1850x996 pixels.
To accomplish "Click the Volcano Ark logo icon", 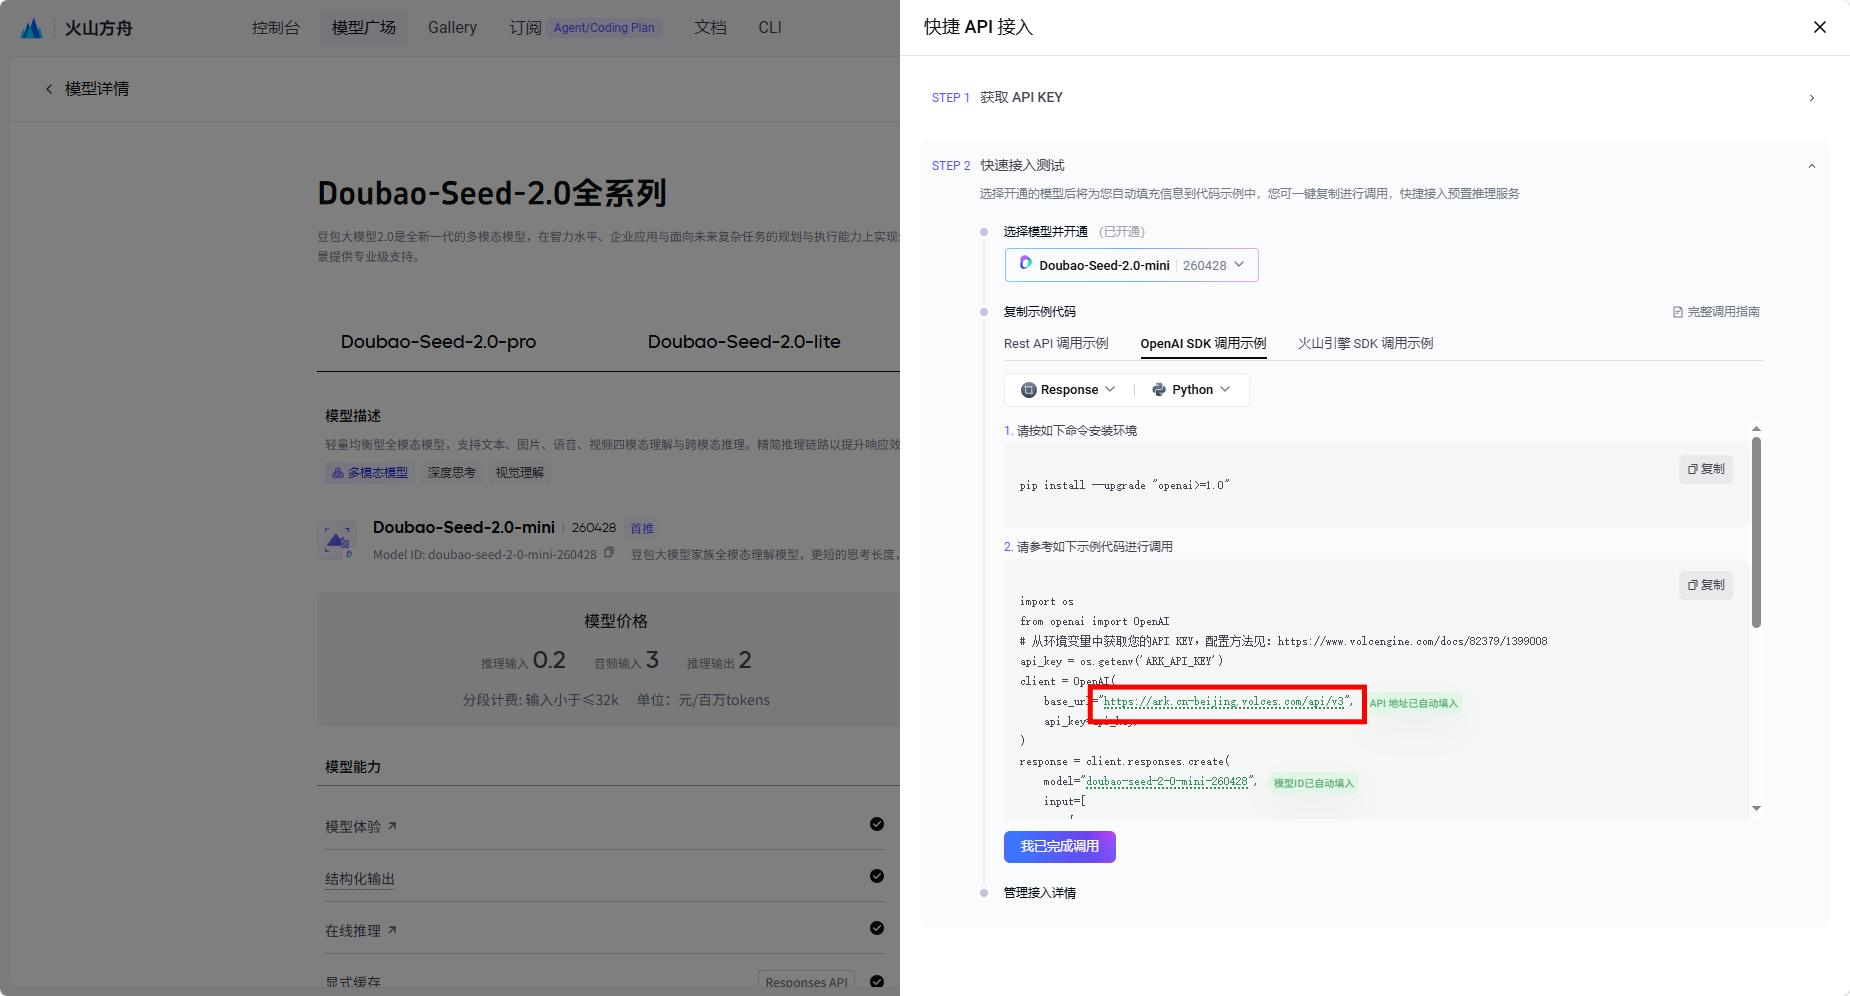I will [31, 28].
